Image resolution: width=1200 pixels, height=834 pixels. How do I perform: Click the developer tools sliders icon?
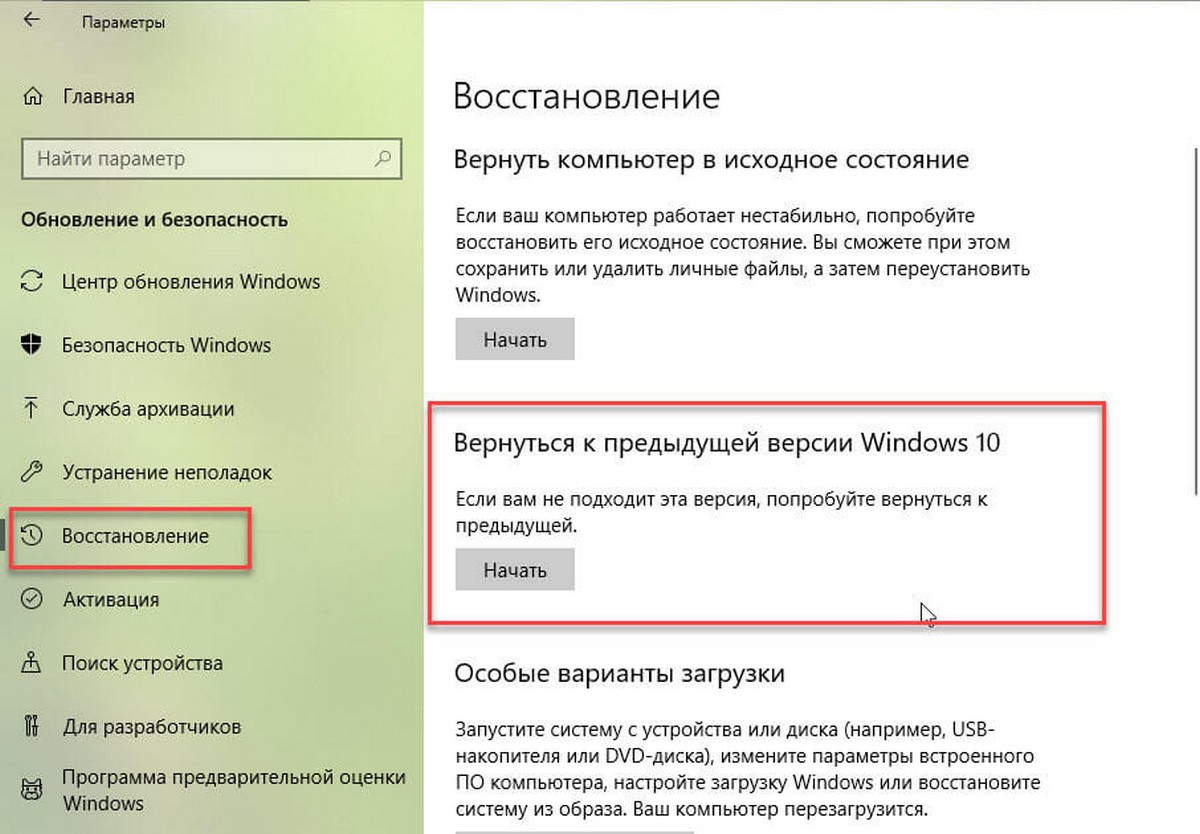pos(32,726)
